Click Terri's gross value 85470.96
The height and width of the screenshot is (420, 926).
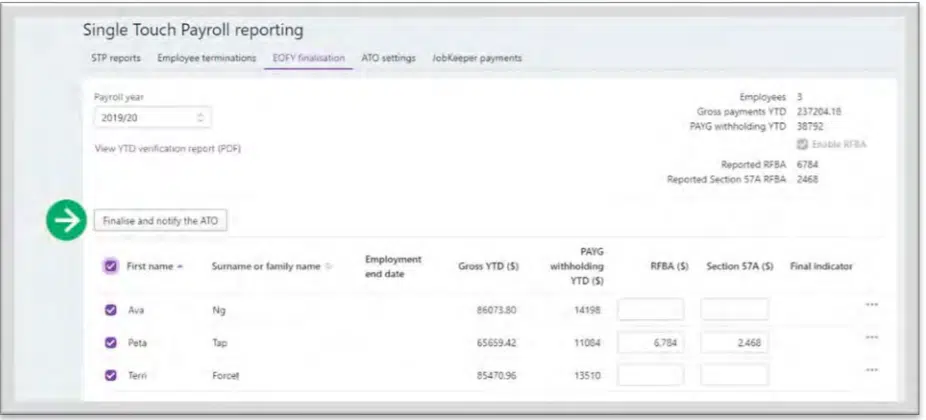(497, 375)
